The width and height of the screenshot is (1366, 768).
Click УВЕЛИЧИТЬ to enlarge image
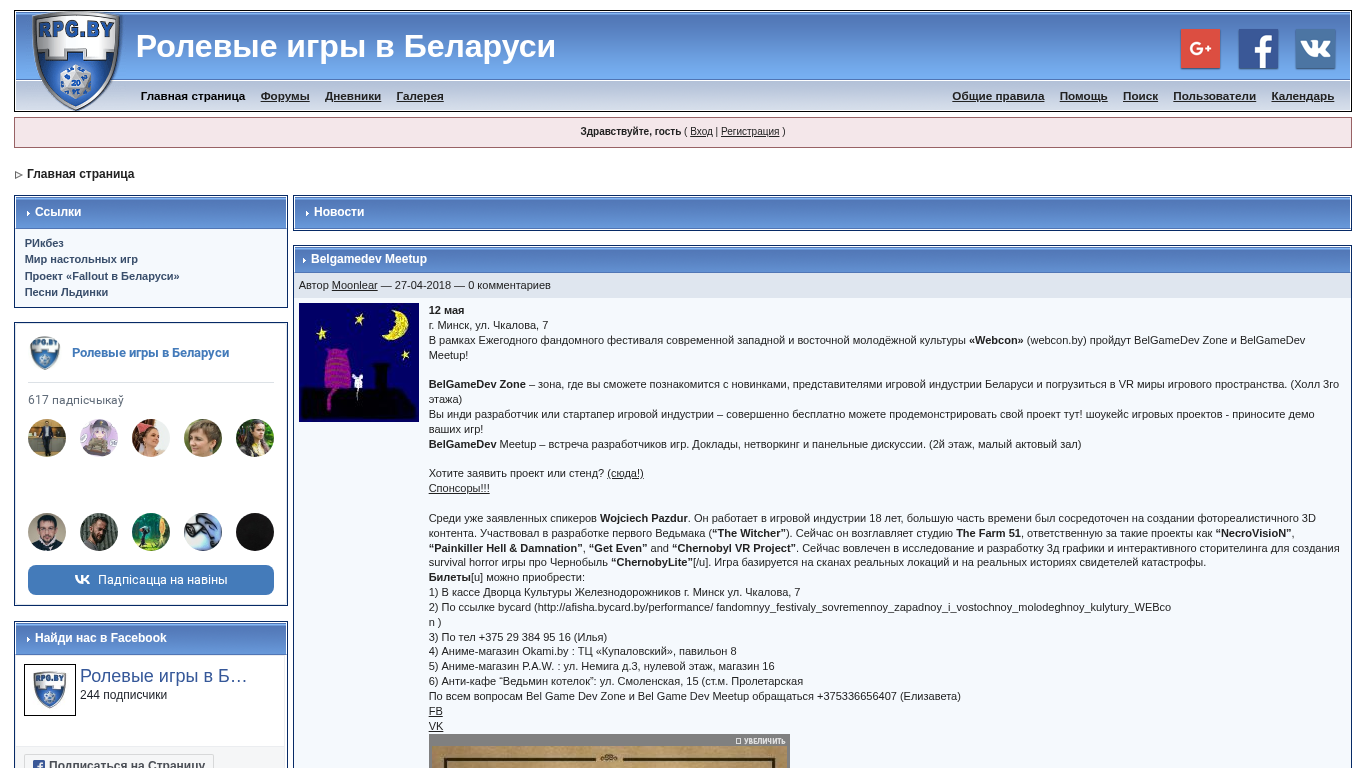click(x=761, y=741)
